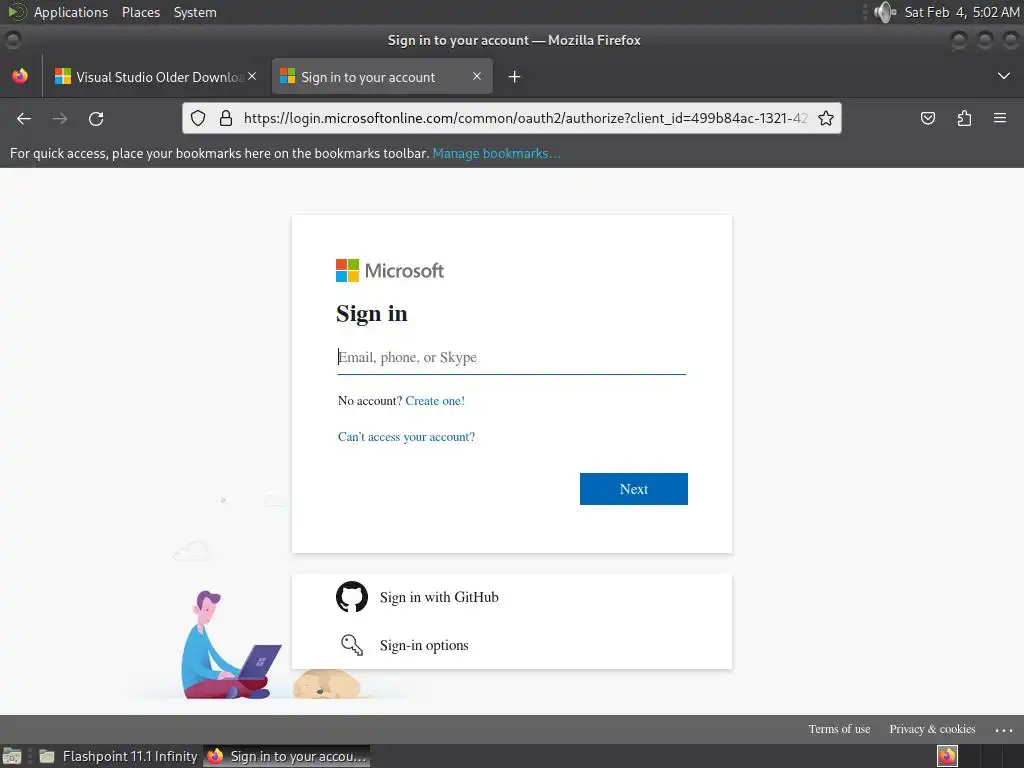Open the System menu
Image resolution: width=1024 pixels, height=768 pixels.
click(195, 12)
